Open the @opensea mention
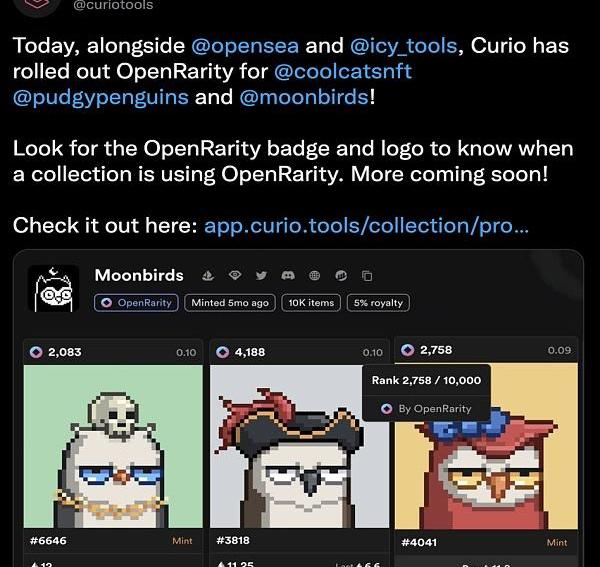The image size is (600, 567). (x=245, y=46)
